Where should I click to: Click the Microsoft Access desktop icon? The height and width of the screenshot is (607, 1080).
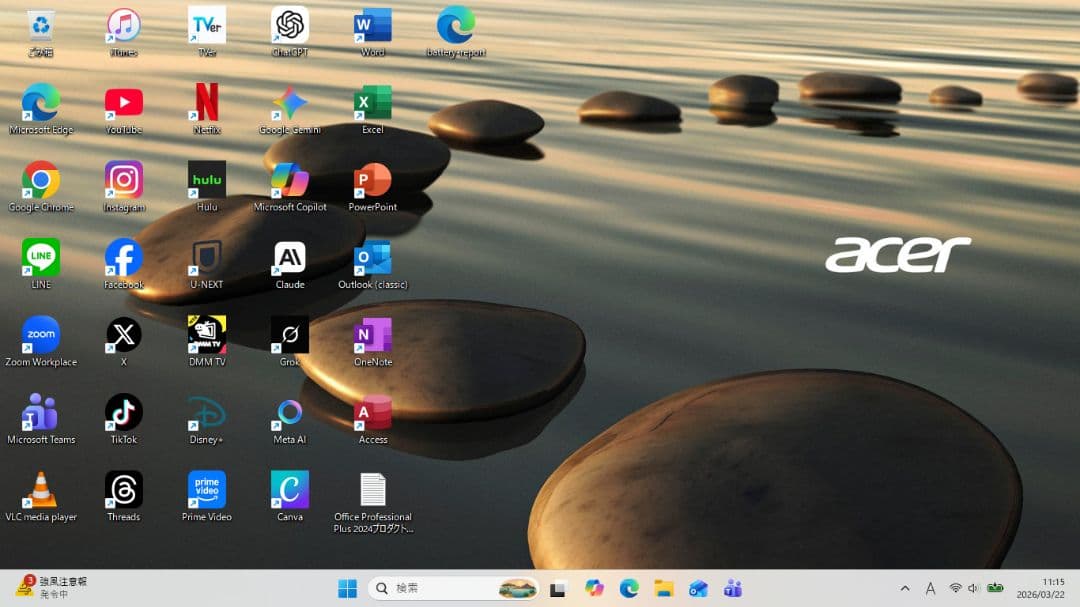[x=373, y=414]
